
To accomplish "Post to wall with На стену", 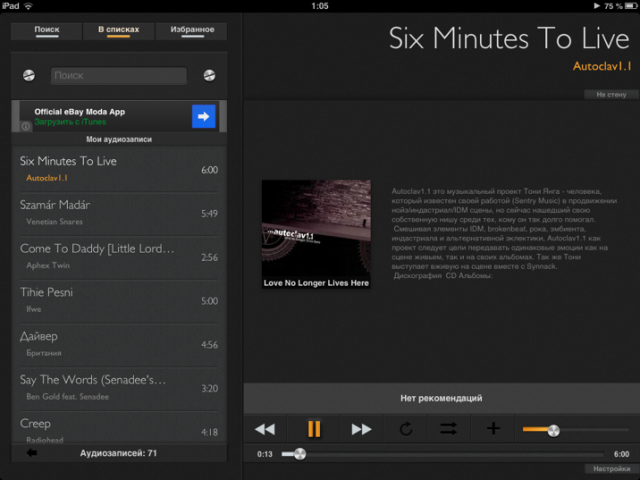I will point(611,94).
